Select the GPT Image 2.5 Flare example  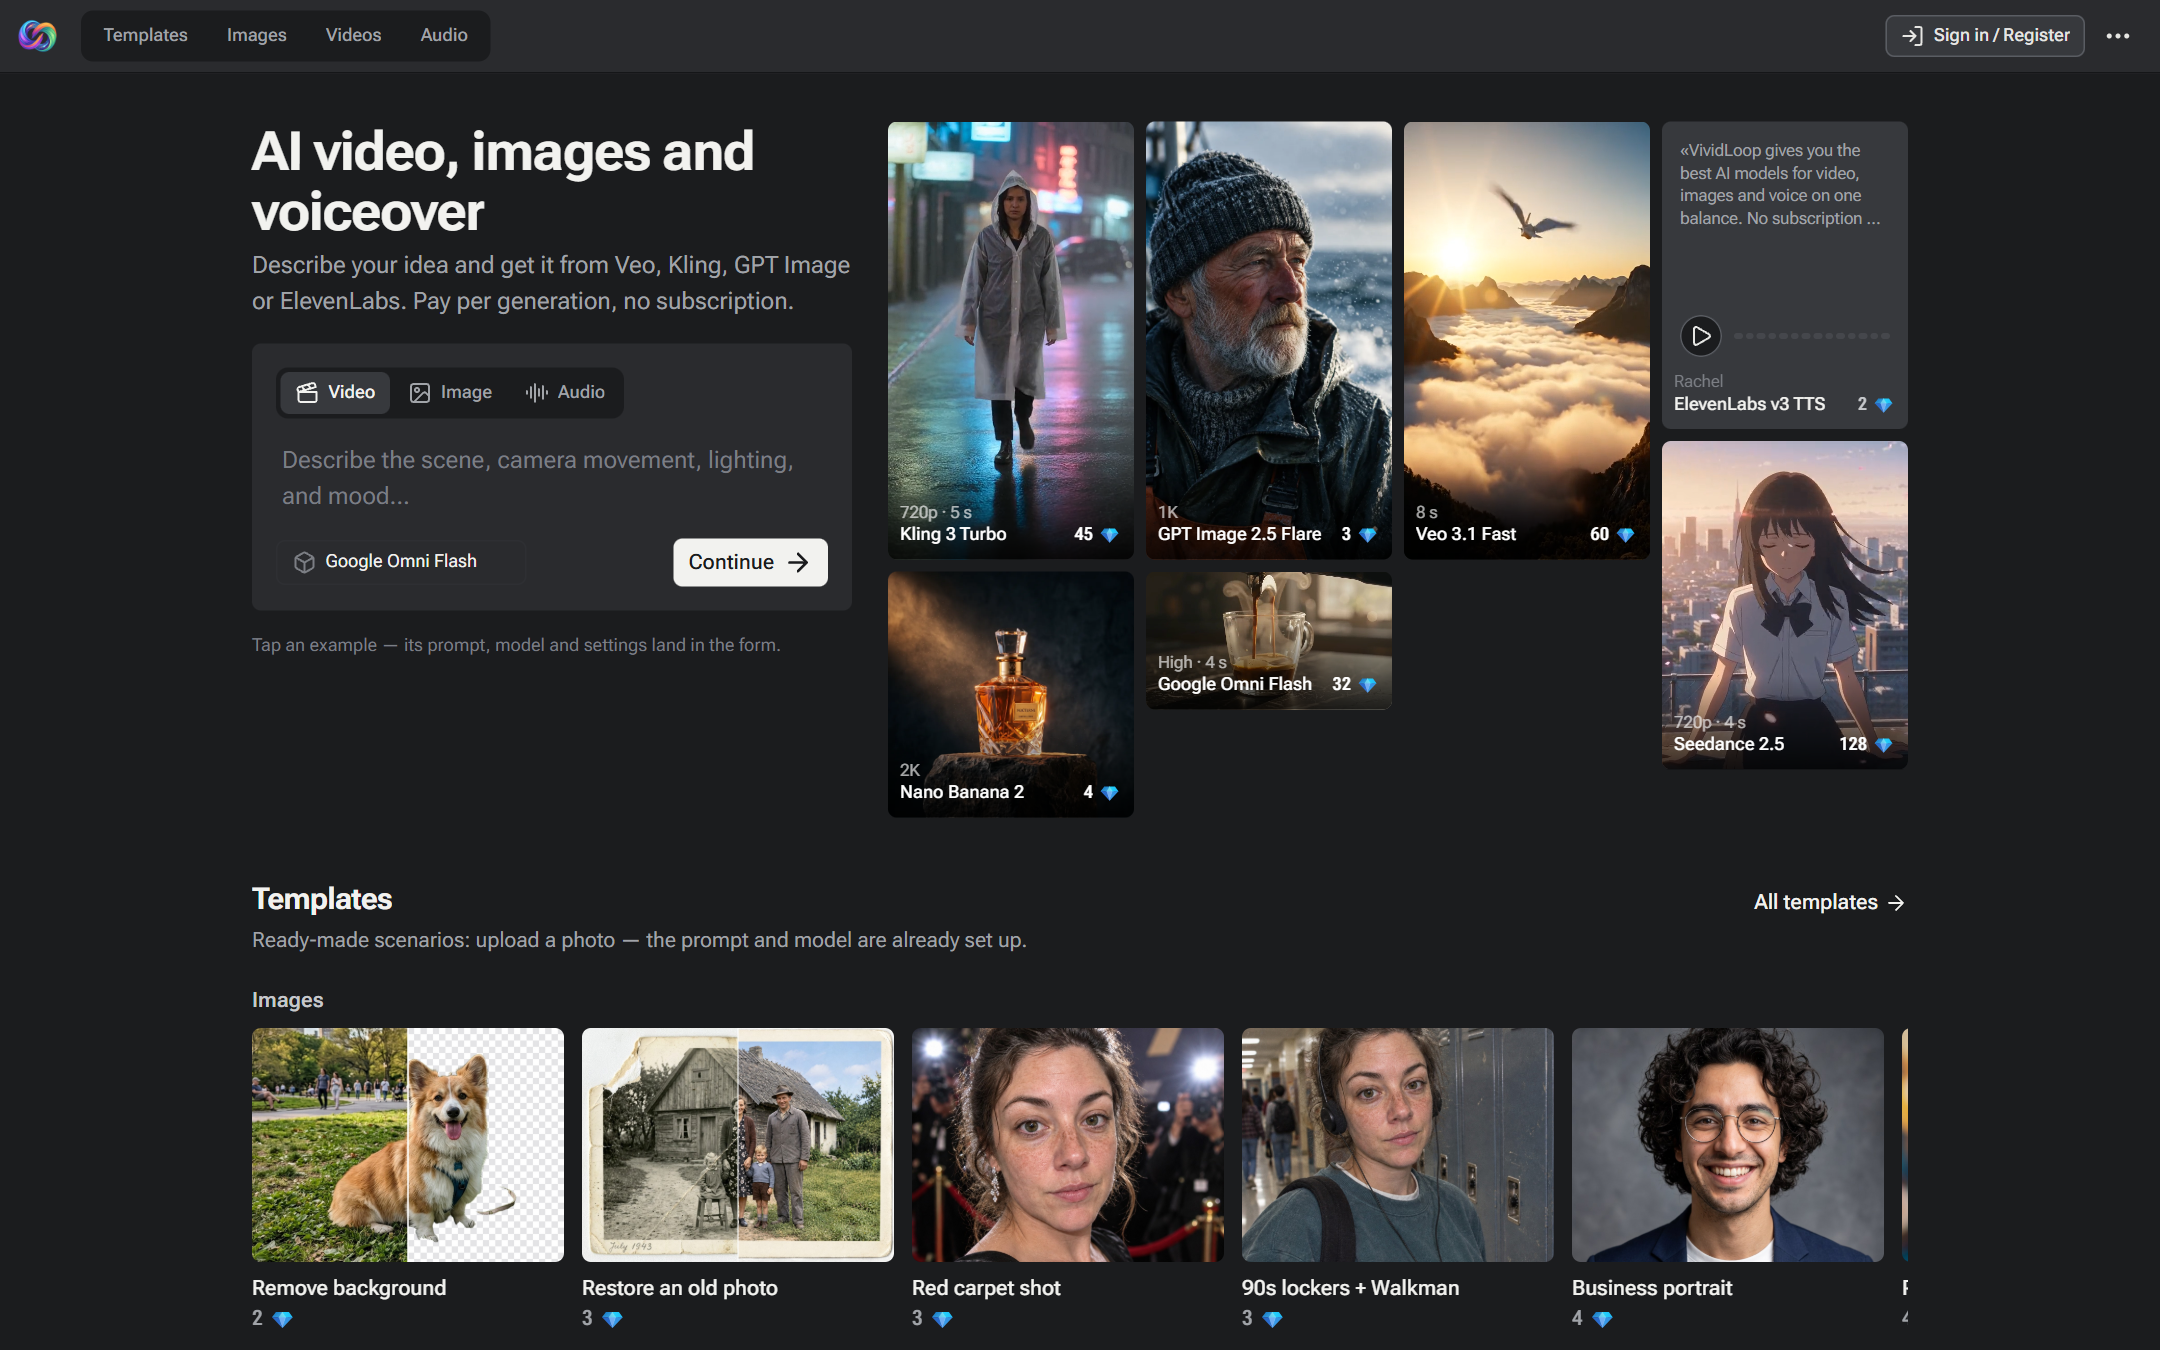1268,340
